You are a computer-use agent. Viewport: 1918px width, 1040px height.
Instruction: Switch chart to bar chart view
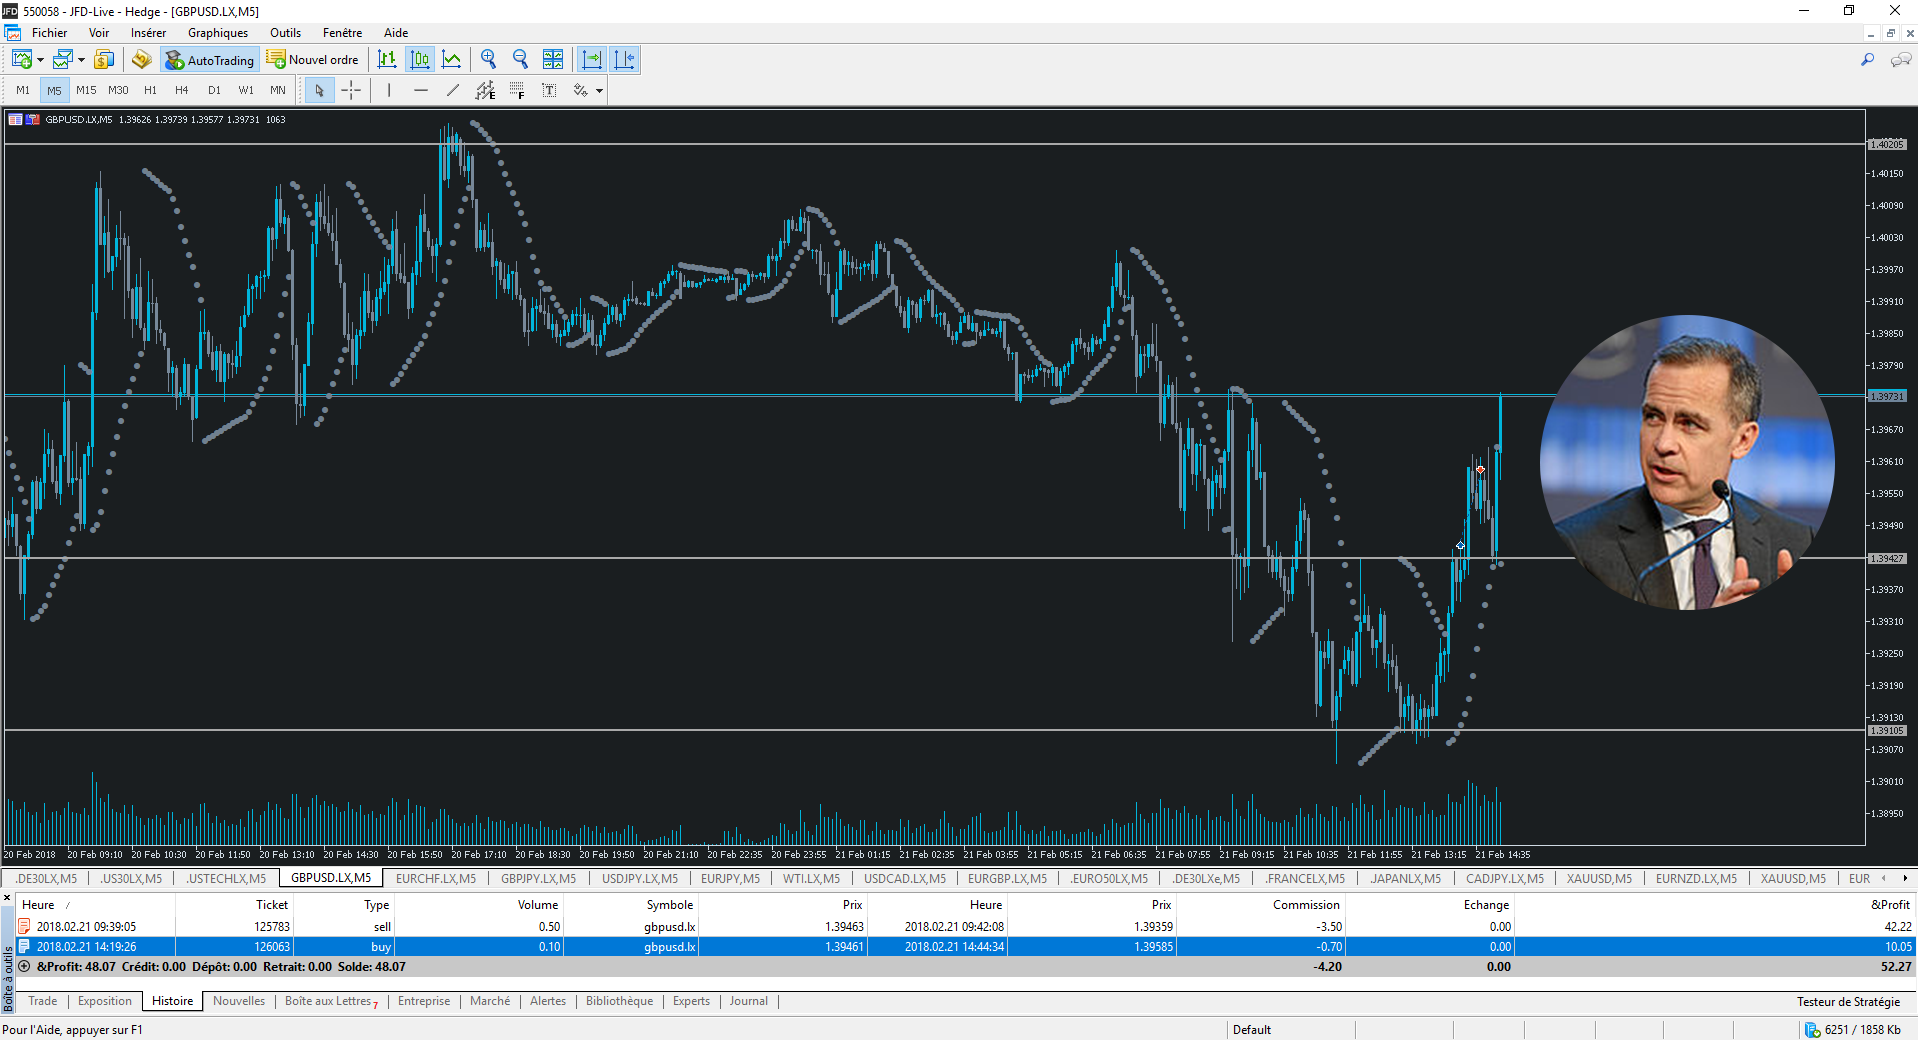pyautogui.click(x=387, y=60)
